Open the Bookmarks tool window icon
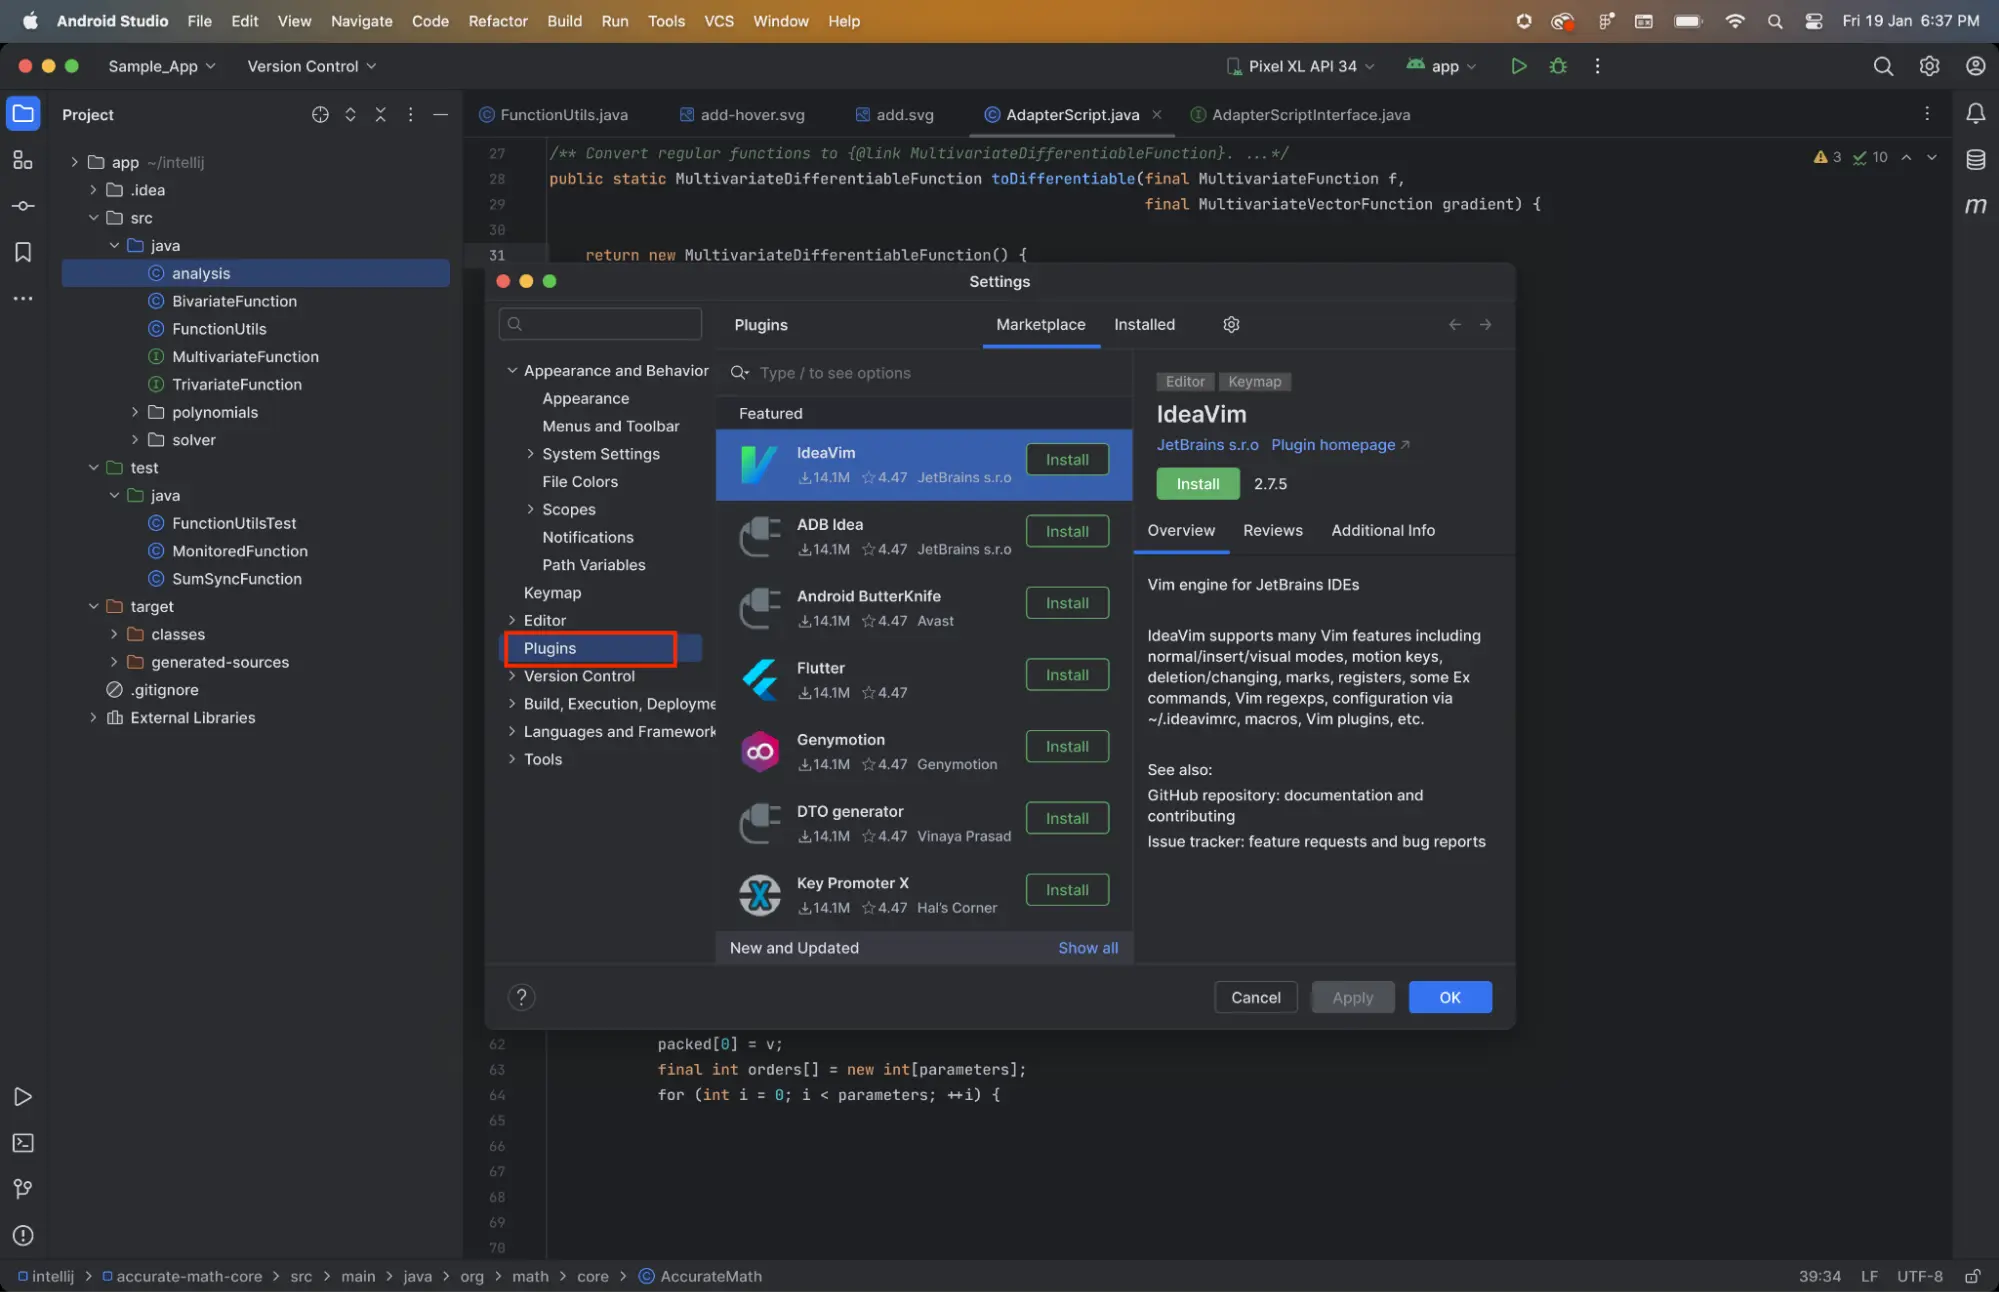Image resolution: width=1999 pixels, height=1293 pixels. pyautogui.click(x=23, y=252)
